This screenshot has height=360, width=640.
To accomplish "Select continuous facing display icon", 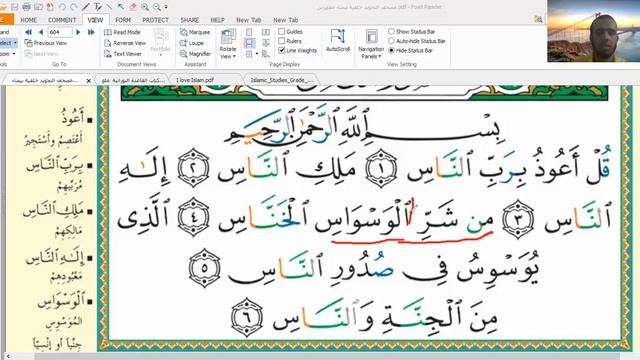I will [x=266, y=43].
